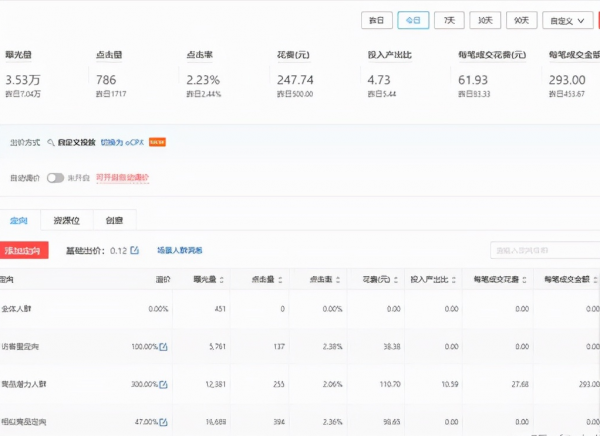The image size is (600, 436).
Task: Switch to the 定向 tab
Action: click(19, 220)
